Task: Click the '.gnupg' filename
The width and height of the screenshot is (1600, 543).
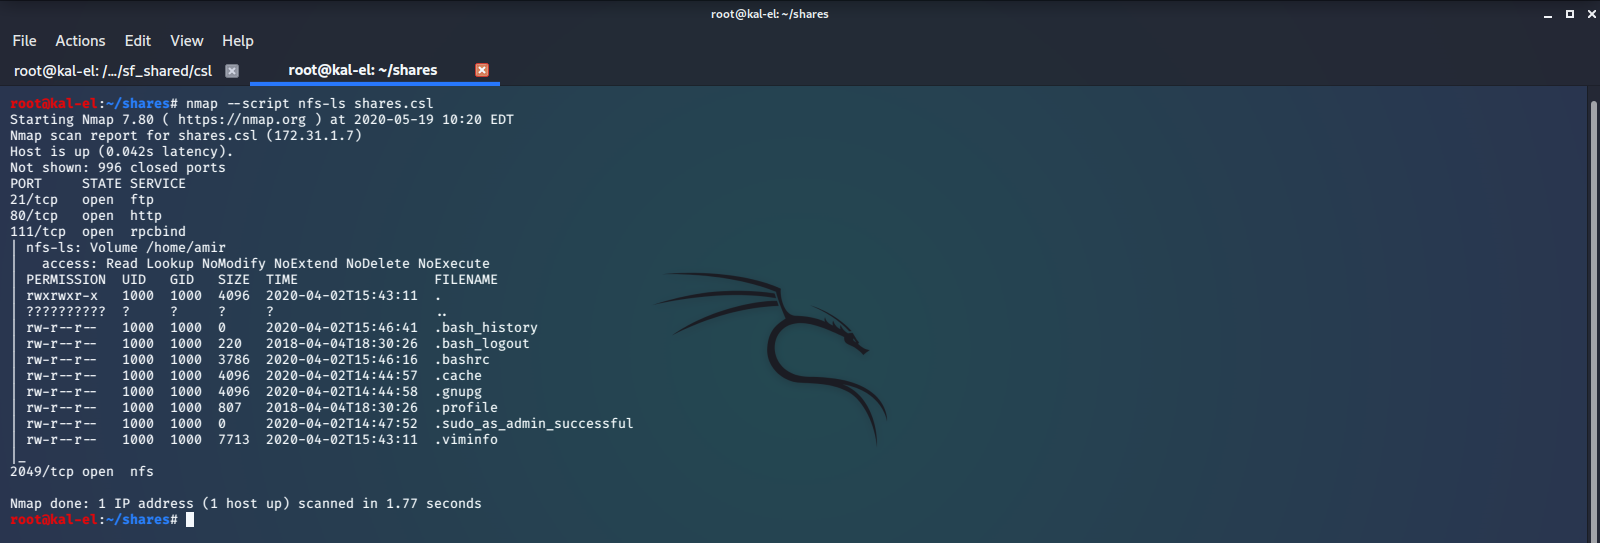Action: 458,392
